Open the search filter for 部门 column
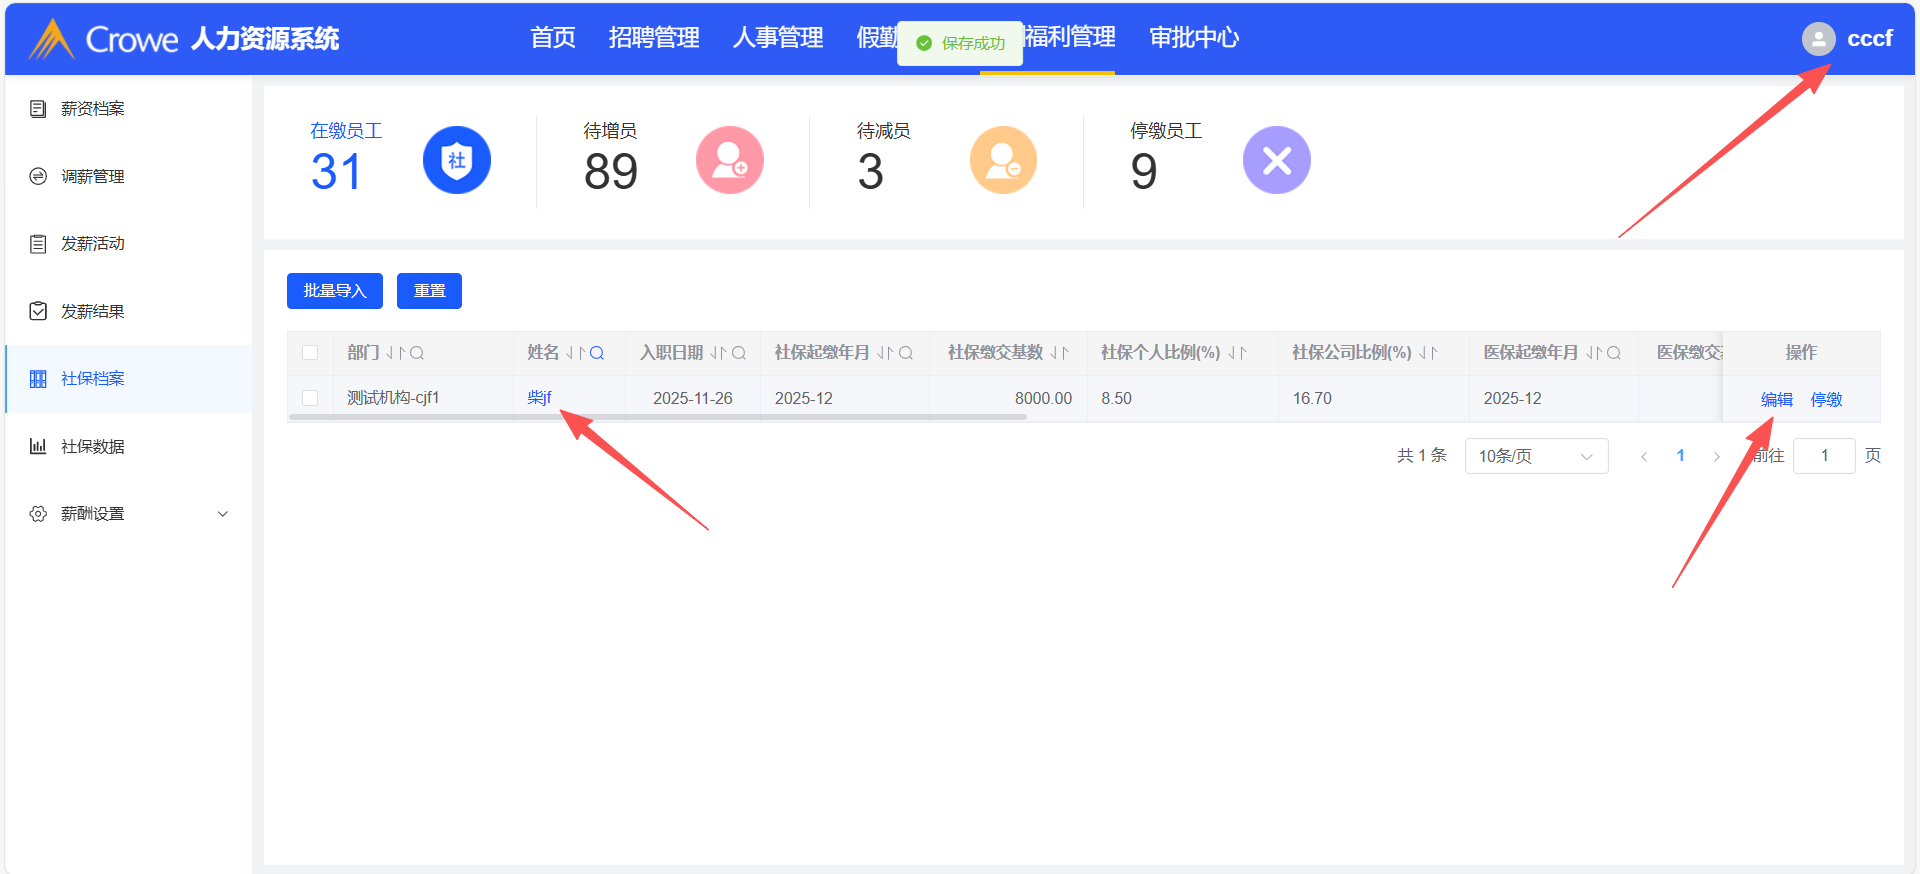1920x874 pixels. click(417, 353)
